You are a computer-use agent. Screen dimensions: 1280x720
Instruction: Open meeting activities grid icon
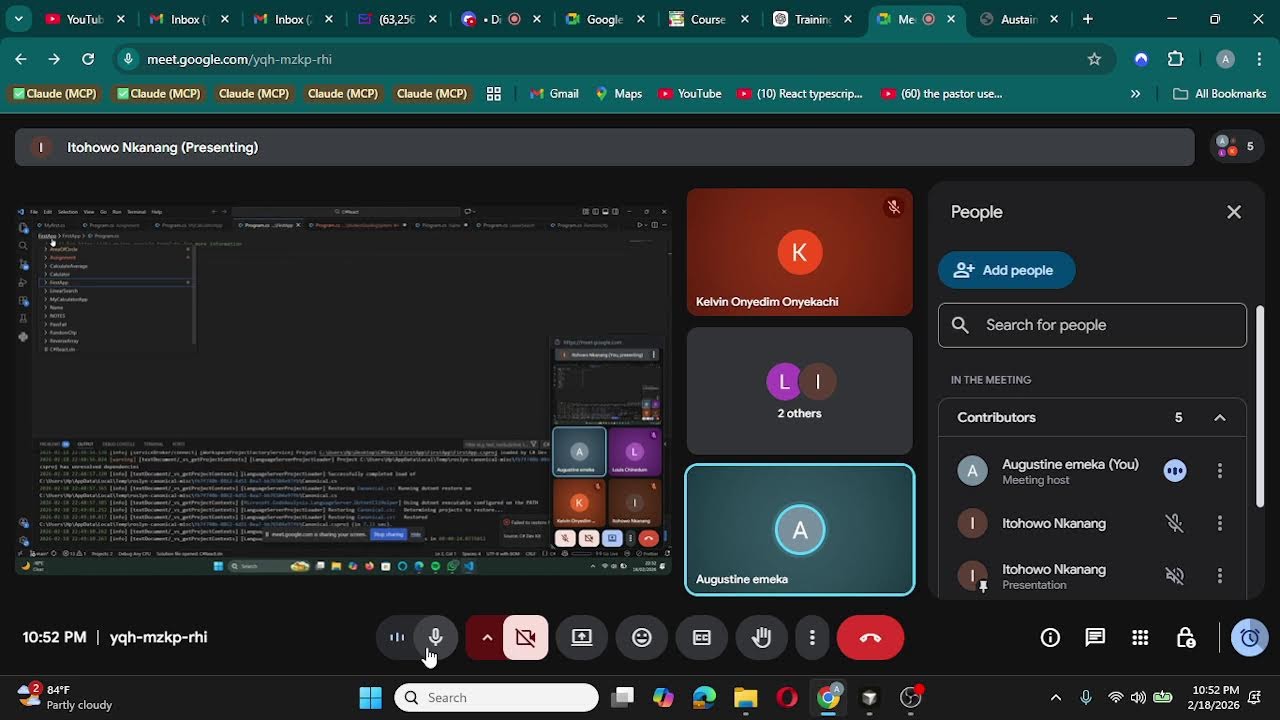pos(1140,637)
